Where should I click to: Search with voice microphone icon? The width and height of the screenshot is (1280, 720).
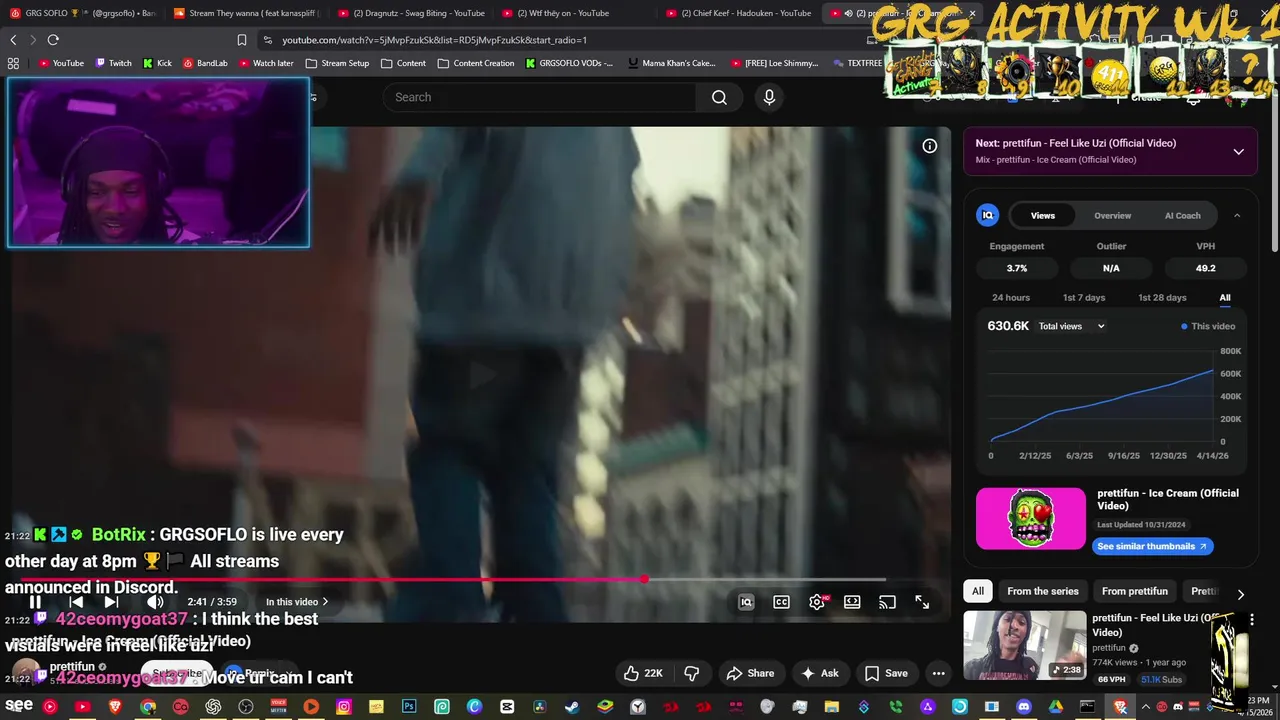[x=769, y=97]
